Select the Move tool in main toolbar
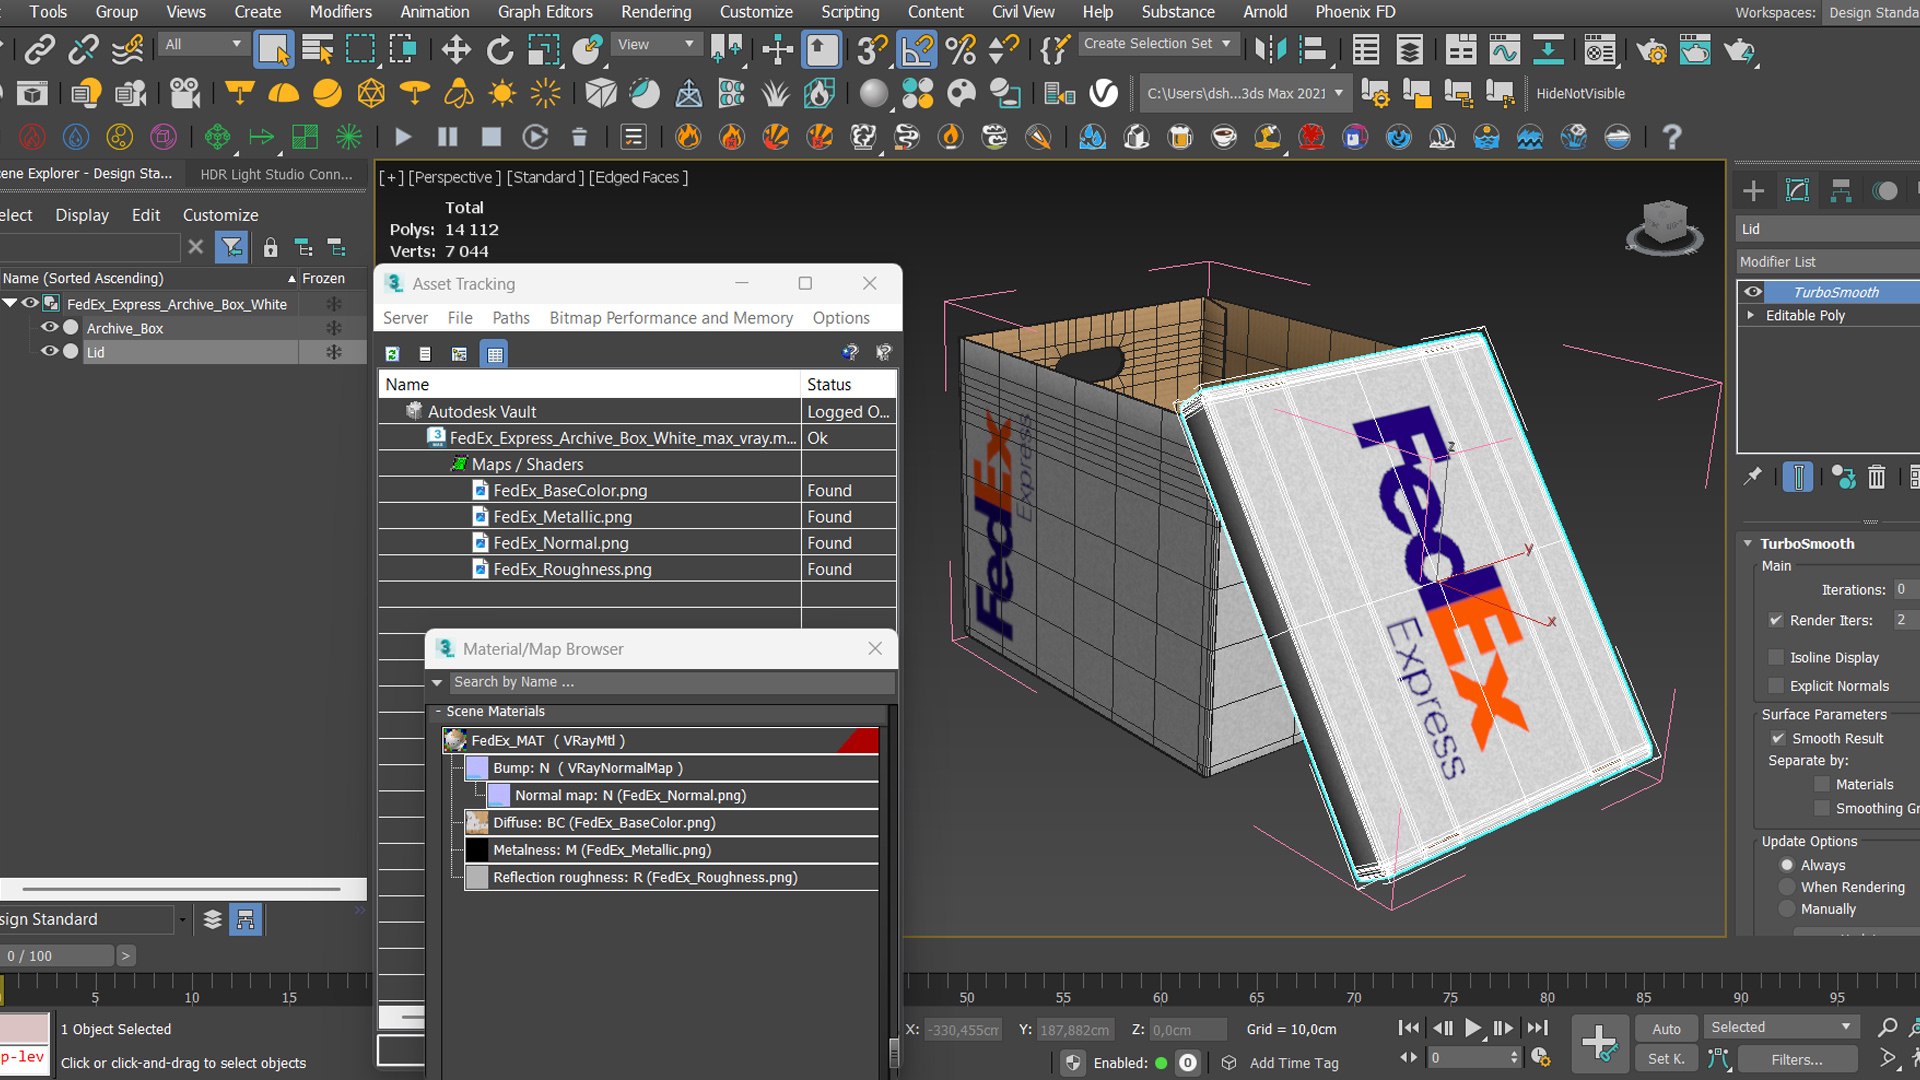The width and height of the screenshot is (1920, 1080). click(456, 49)
